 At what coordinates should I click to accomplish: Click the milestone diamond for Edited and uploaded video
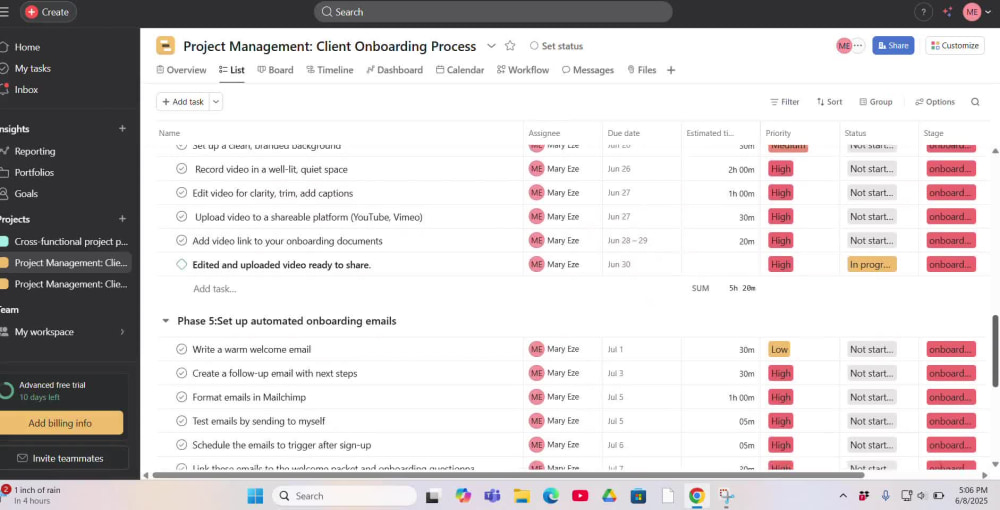point(182,264)
